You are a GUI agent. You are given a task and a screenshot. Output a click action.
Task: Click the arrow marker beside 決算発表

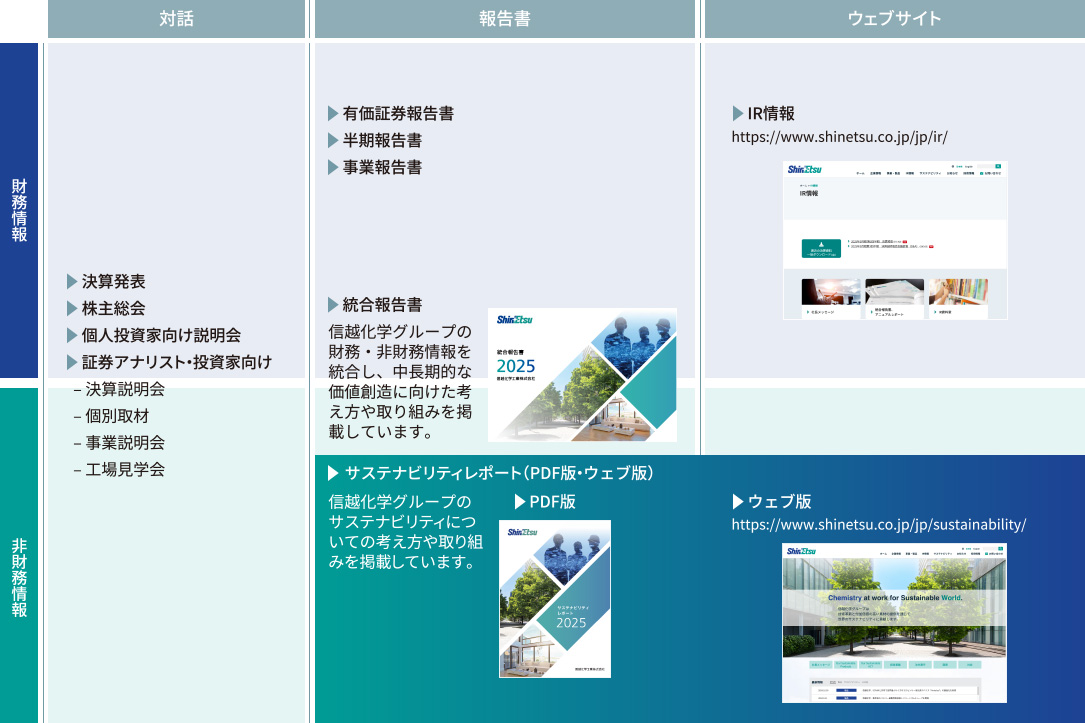(72, 282)
